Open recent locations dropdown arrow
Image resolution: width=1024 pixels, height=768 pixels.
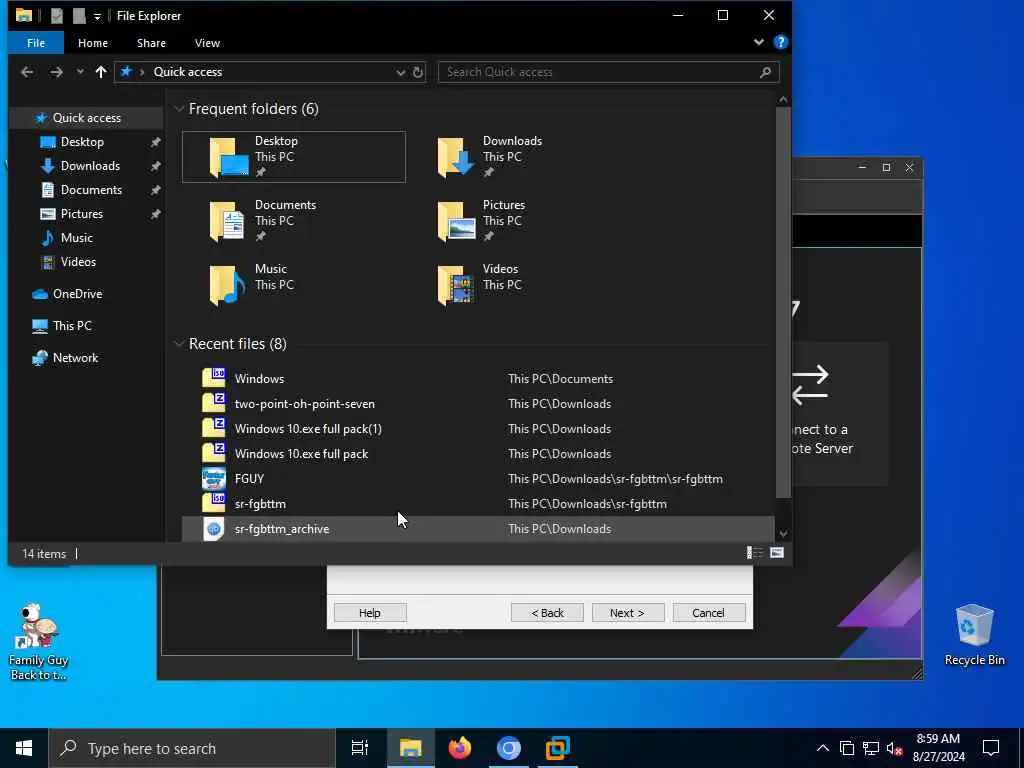tap(80, 72)
